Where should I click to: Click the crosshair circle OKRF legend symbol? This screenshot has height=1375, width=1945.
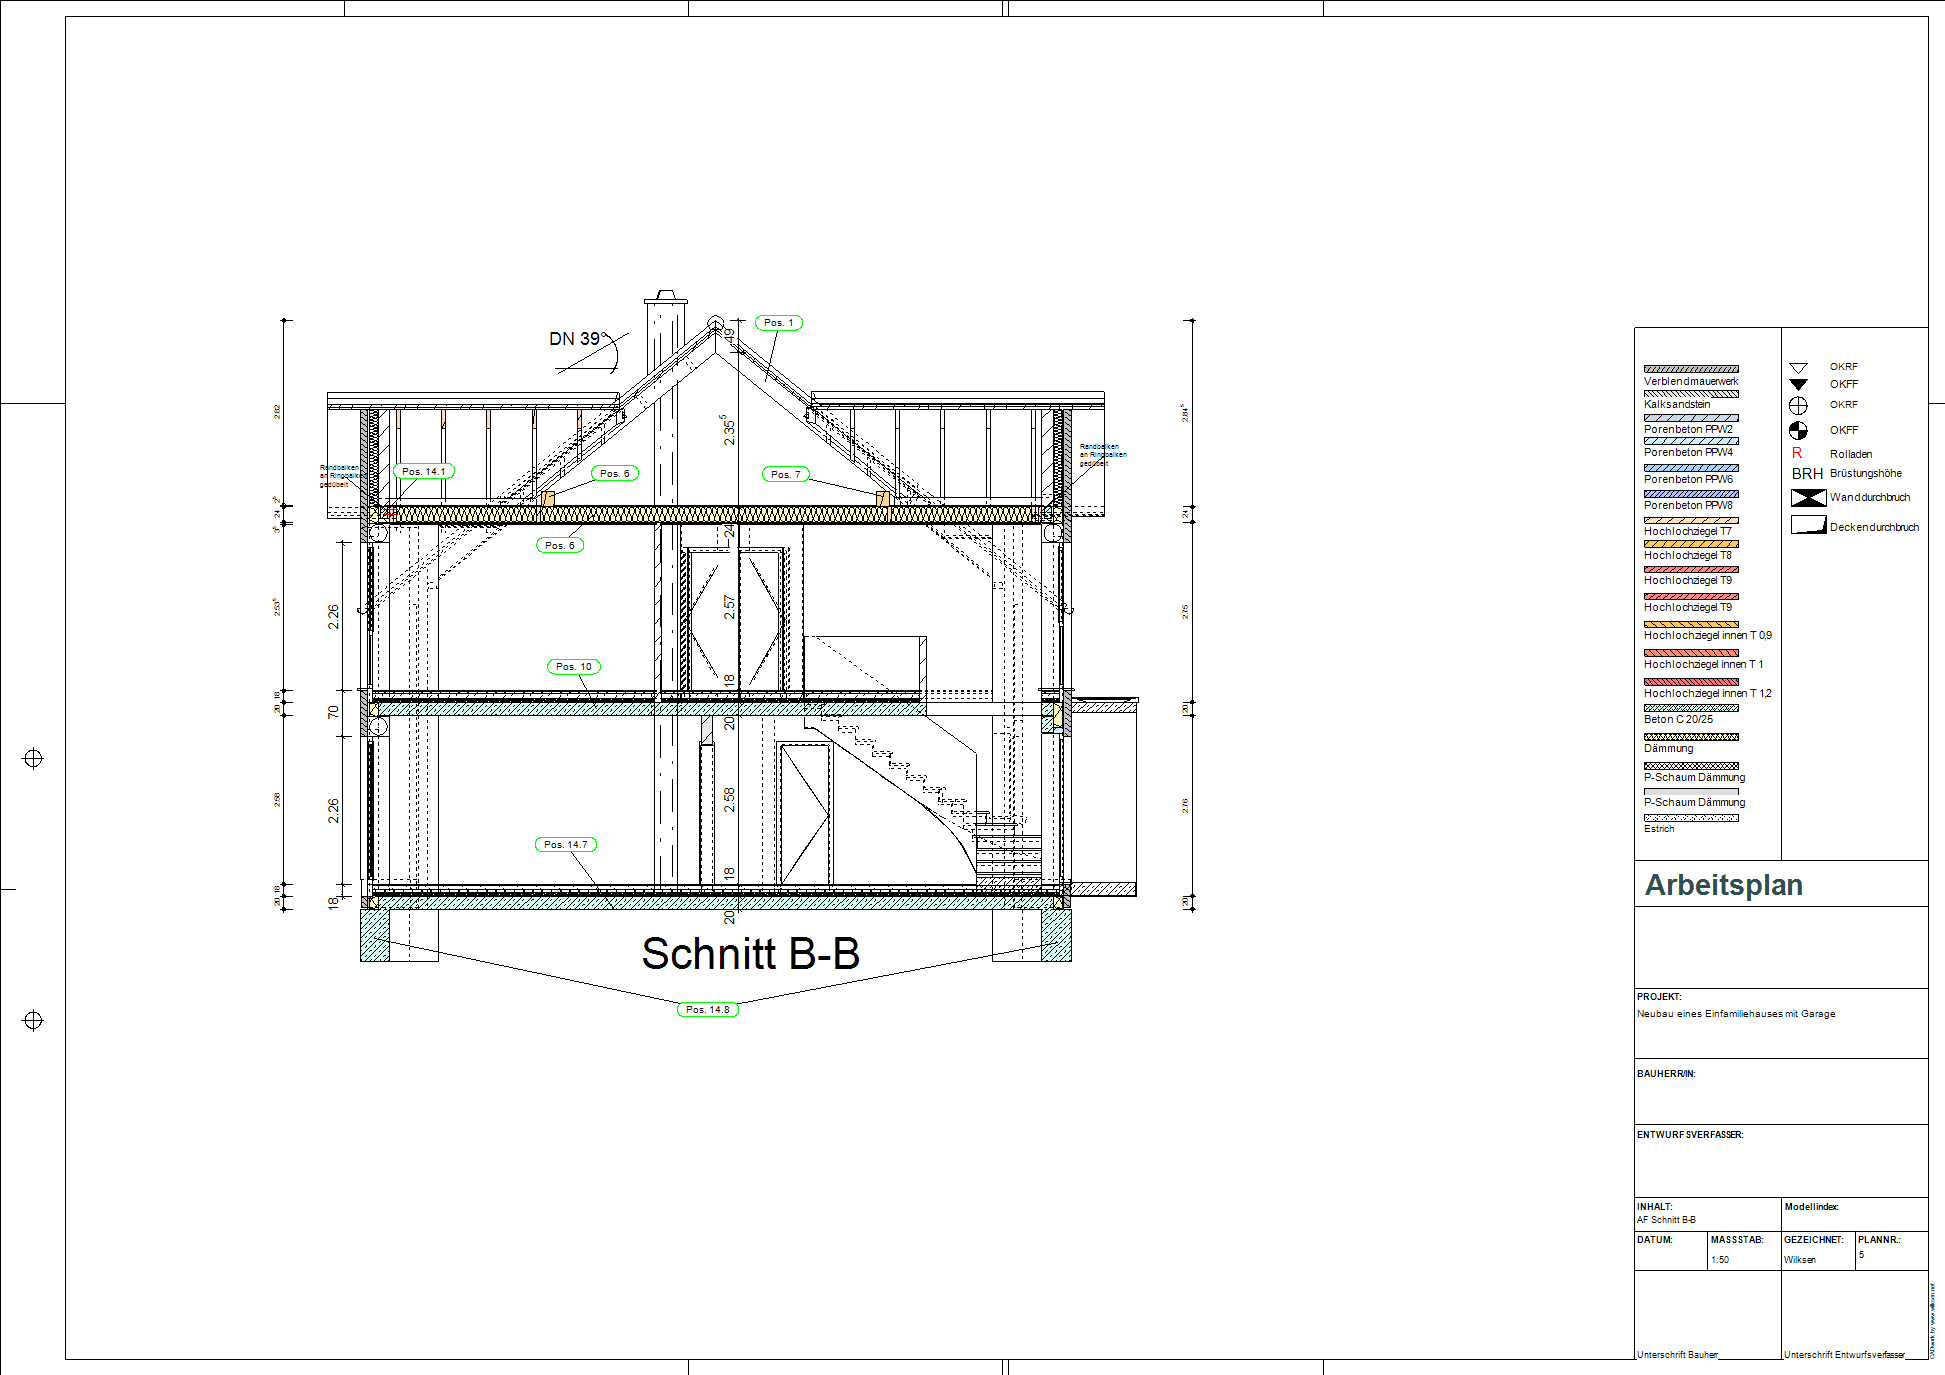1798,405
